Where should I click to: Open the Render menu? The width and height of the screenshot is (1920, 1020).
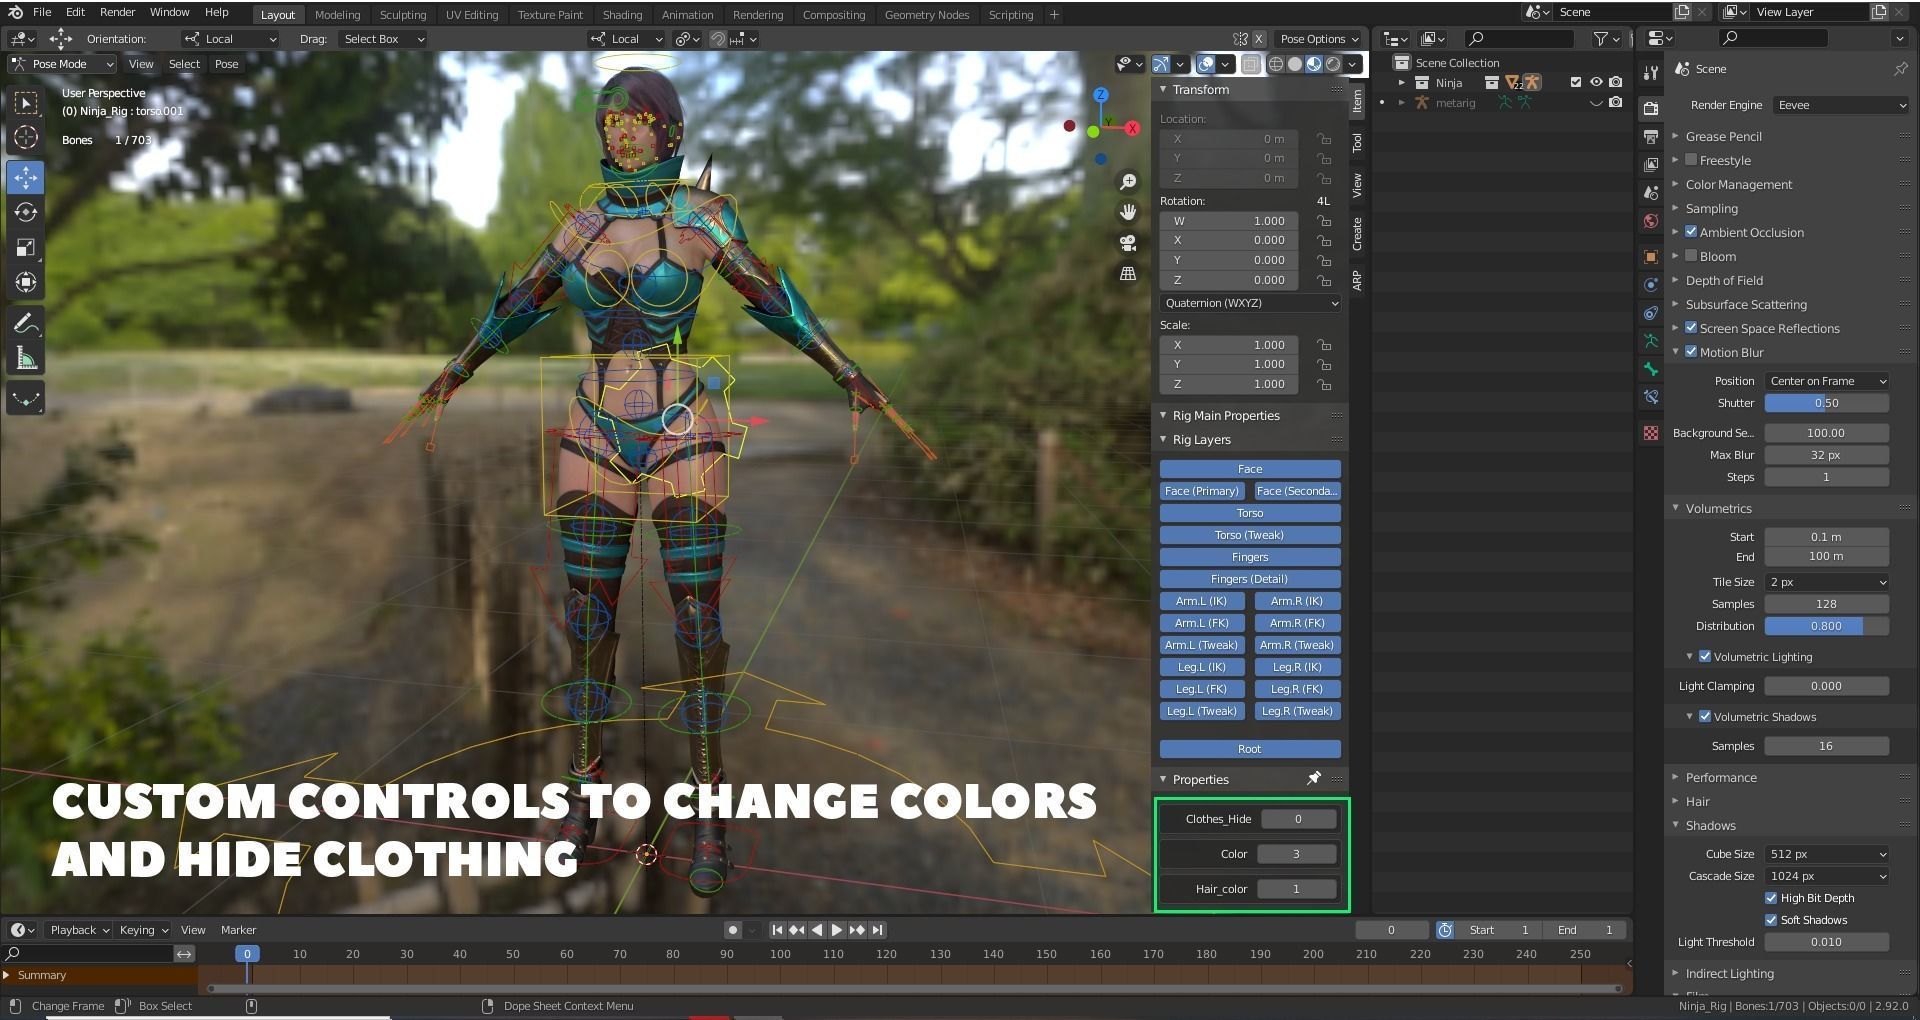point(117,12)
